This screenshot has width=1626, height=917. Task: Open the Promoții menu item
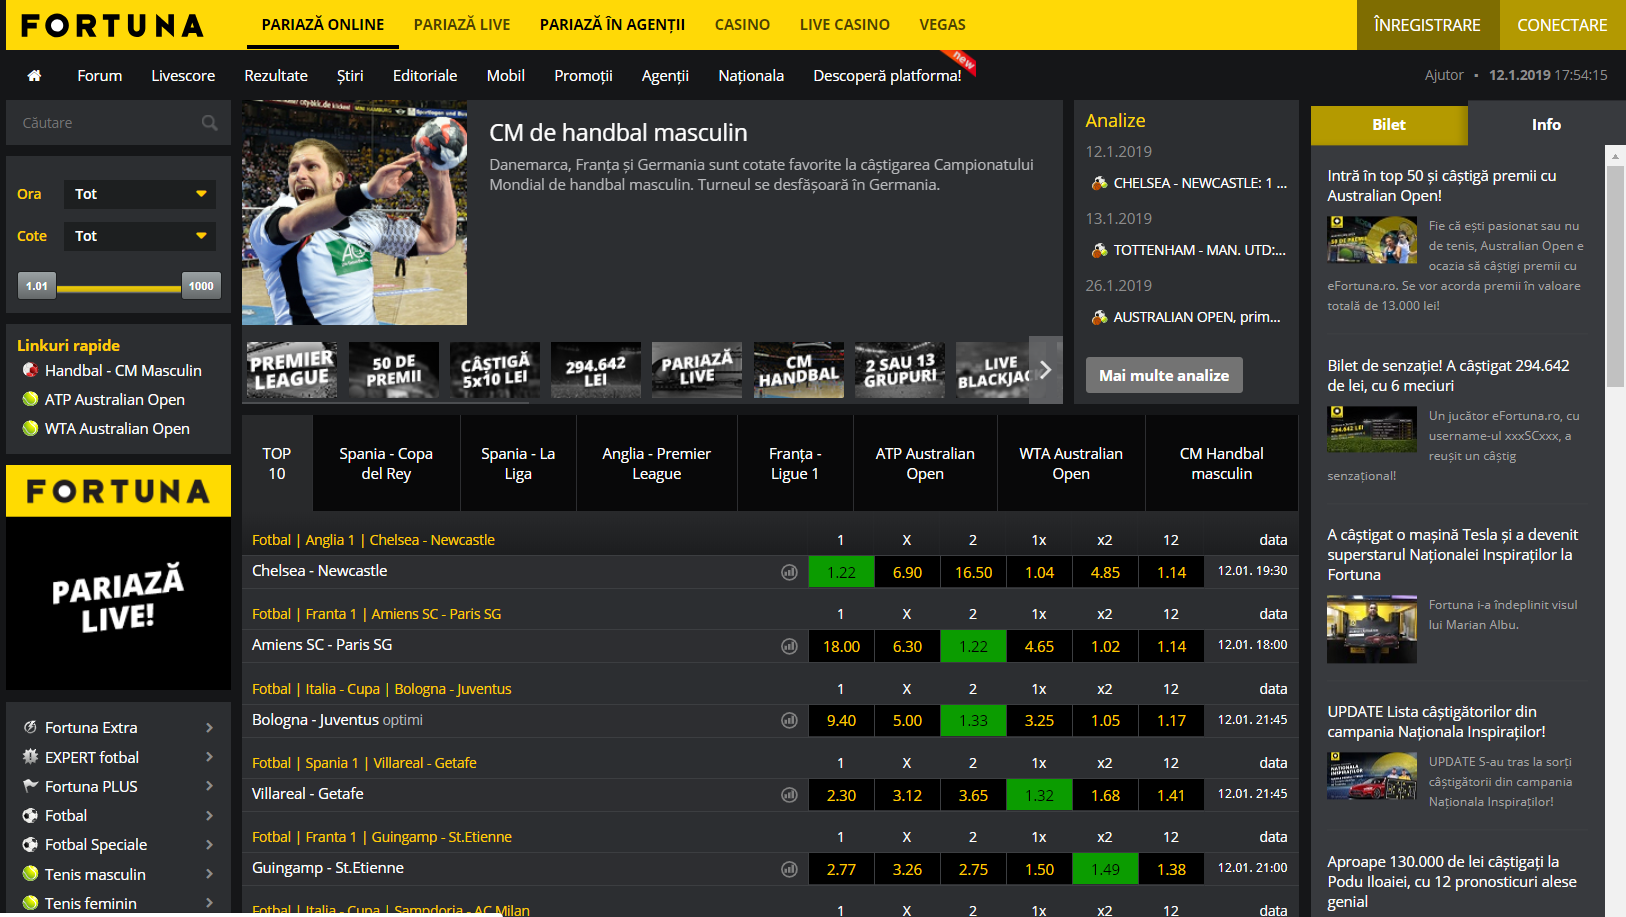tap(583, 76)
